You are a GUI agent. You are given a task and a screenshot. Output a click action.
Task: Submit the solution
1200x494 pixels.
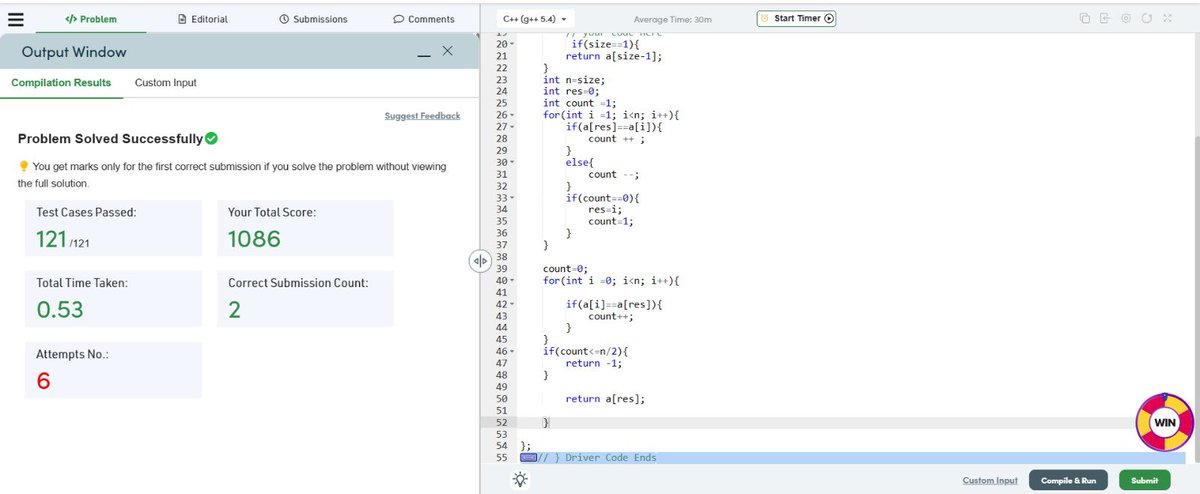point(1144,480)
